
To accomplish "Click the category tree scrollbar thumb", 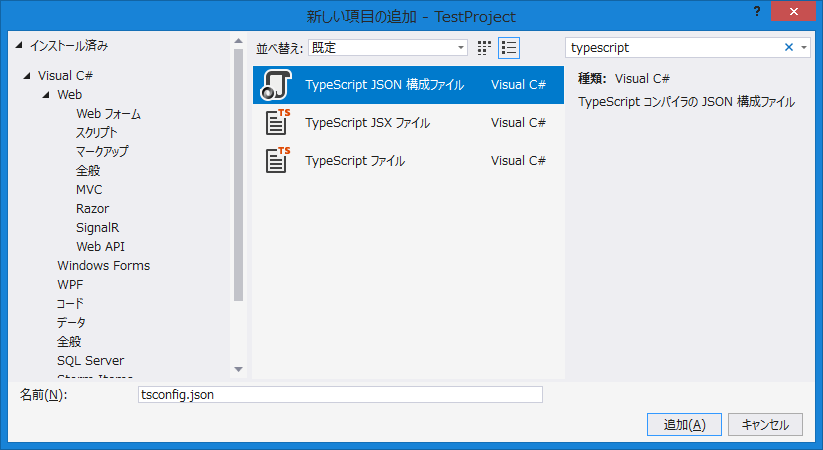I will [238, 175].
